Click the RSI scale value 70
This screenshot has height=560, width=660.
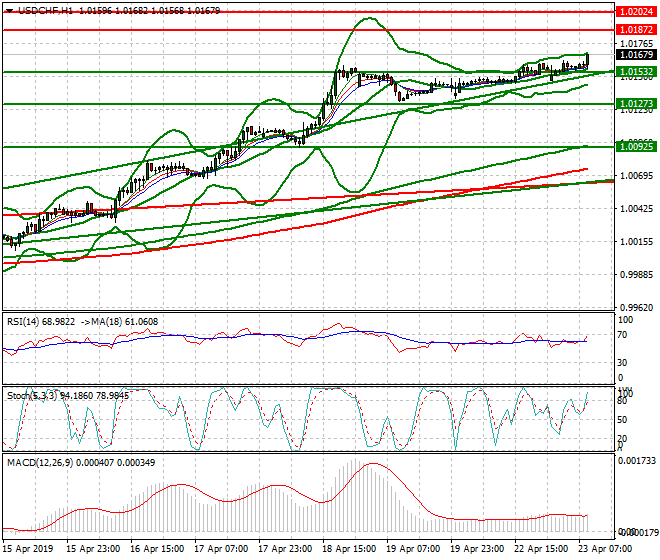623,335
